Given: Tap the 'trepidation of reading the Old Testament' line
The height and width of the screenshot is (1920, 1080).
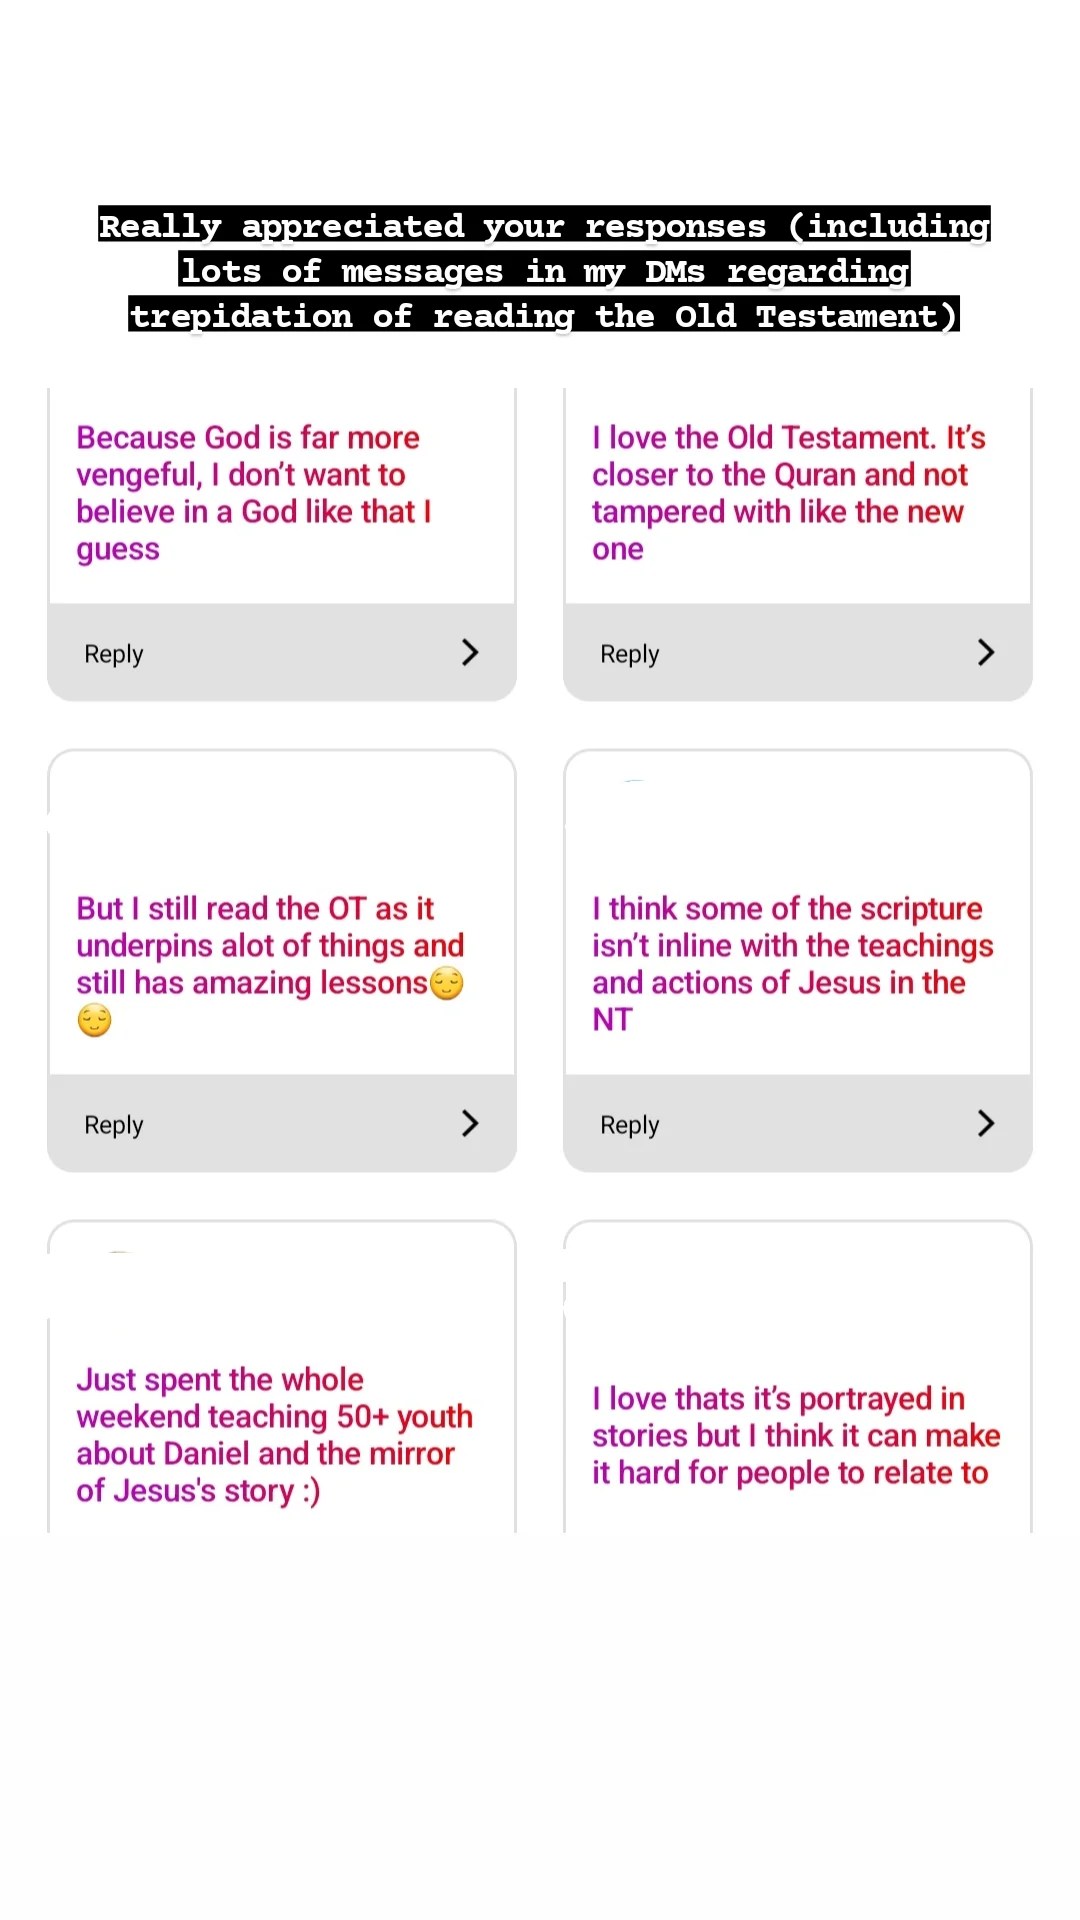Looking at the screenshot, I should pyautogui.click(x=544, y=316).
